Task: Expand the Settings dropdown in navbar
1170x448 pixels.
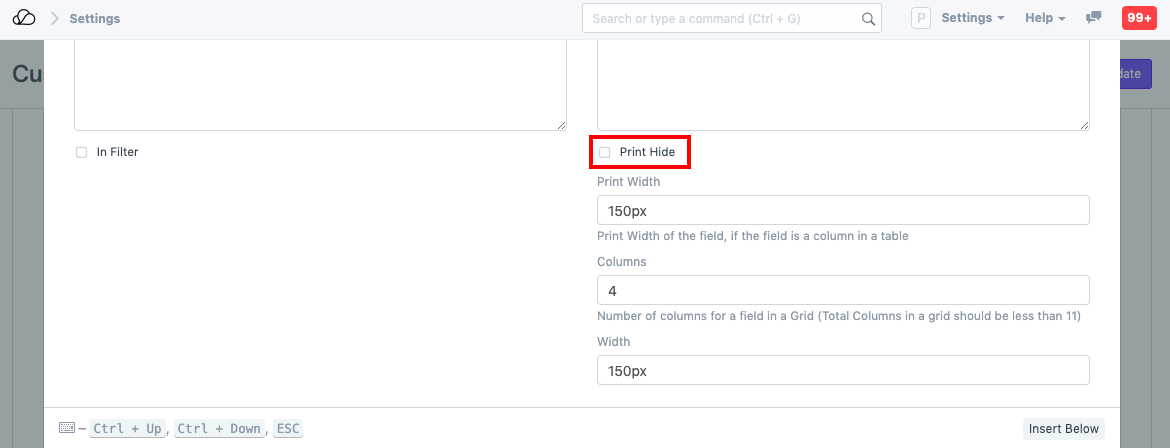Action: 973,18
